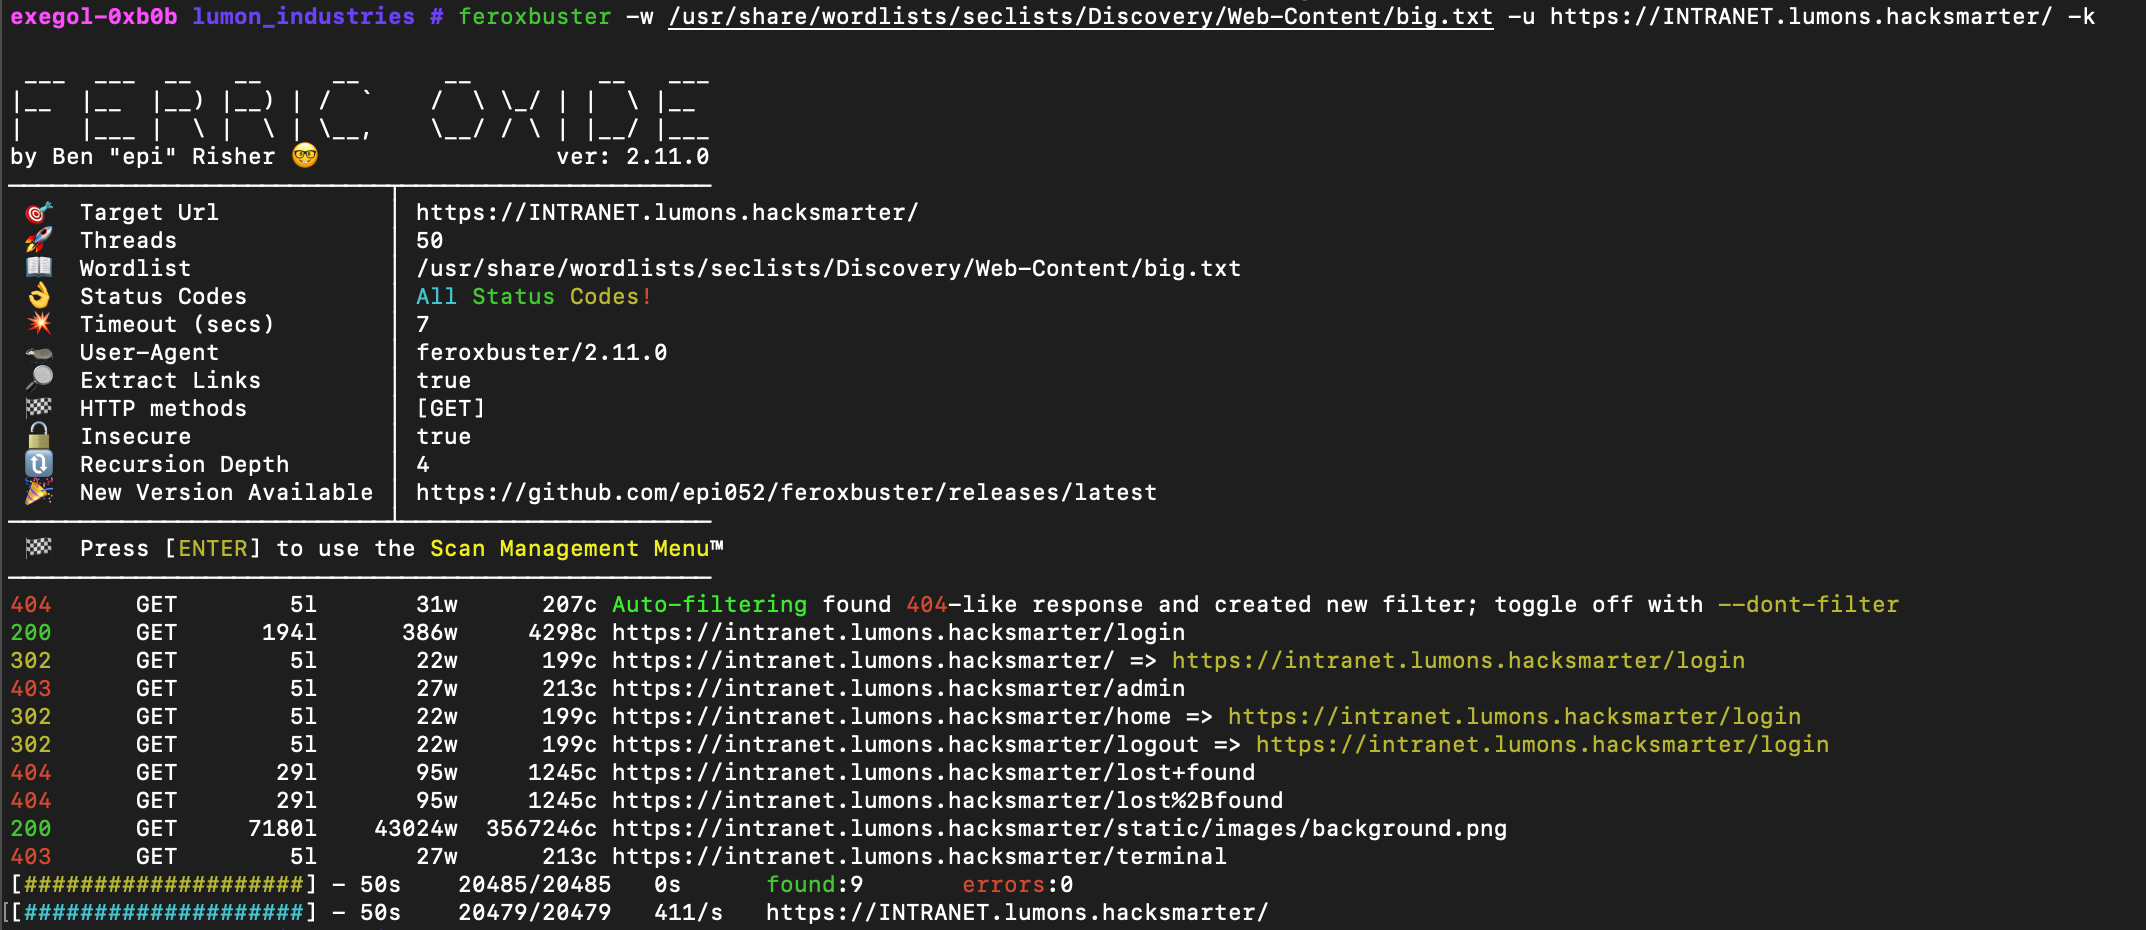
Task: Open the /static/images/background.png URL
Action: (1058, 829)
